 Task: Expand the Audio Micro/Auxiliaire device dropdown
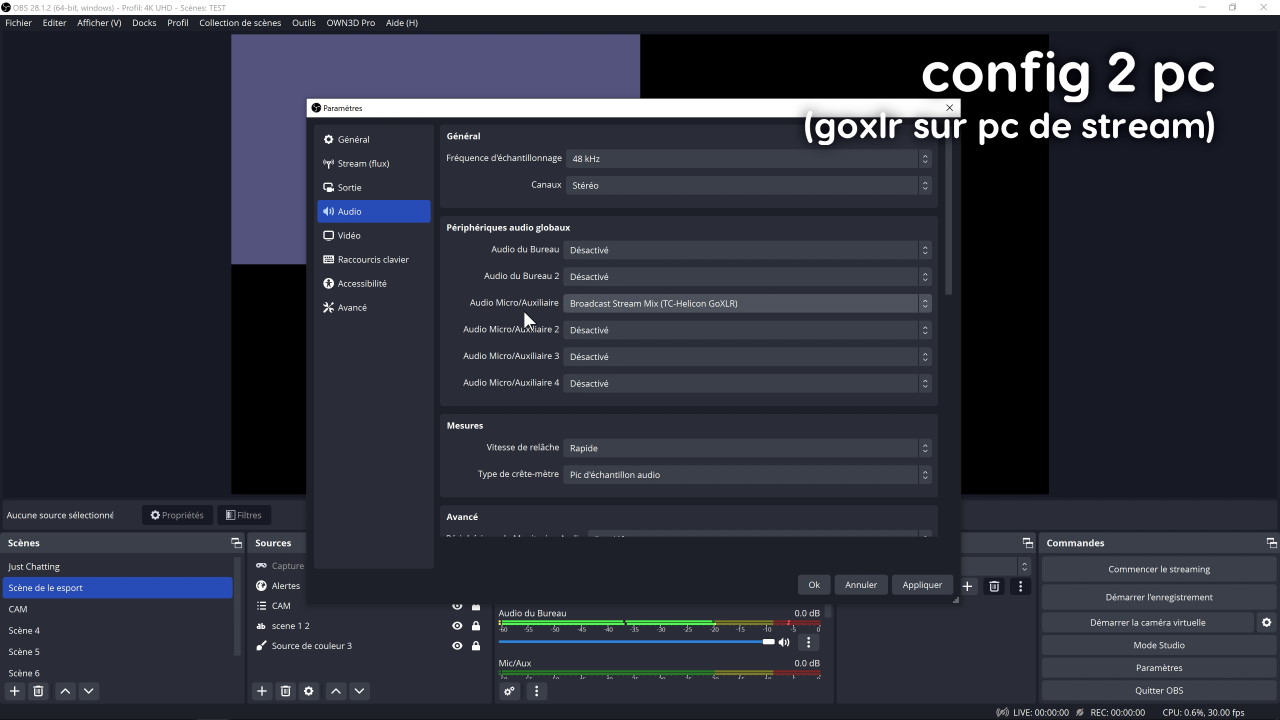[x=746, y=303]
